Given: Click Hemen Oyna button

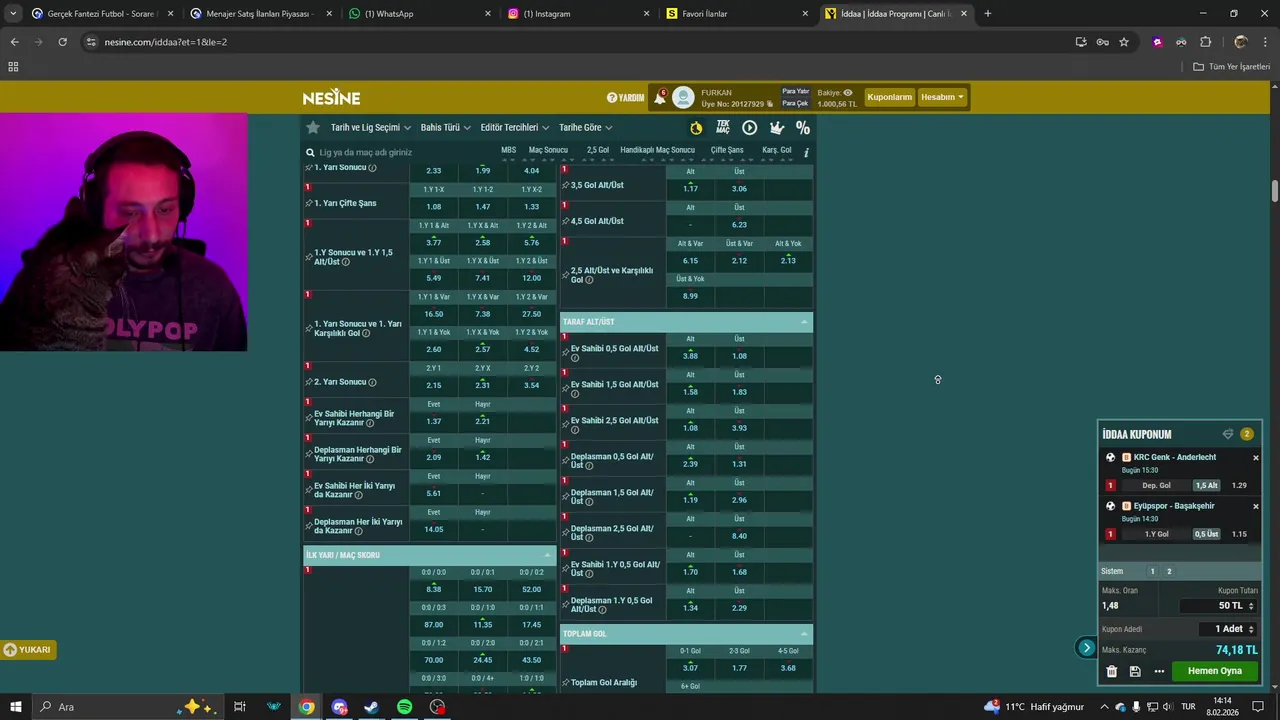Looking at the screenshot, I should [x=1214, y=671].
